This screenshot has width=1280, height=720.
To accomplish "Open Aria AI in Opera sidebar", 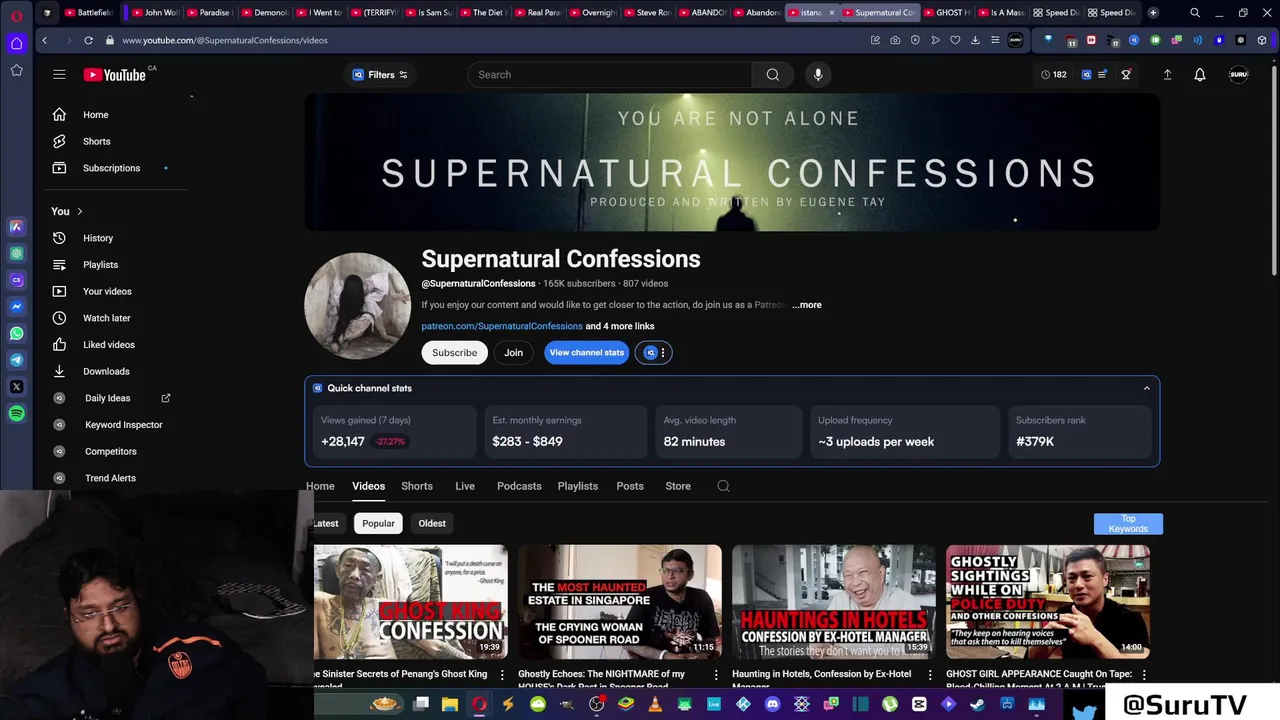I will point(17,226).
